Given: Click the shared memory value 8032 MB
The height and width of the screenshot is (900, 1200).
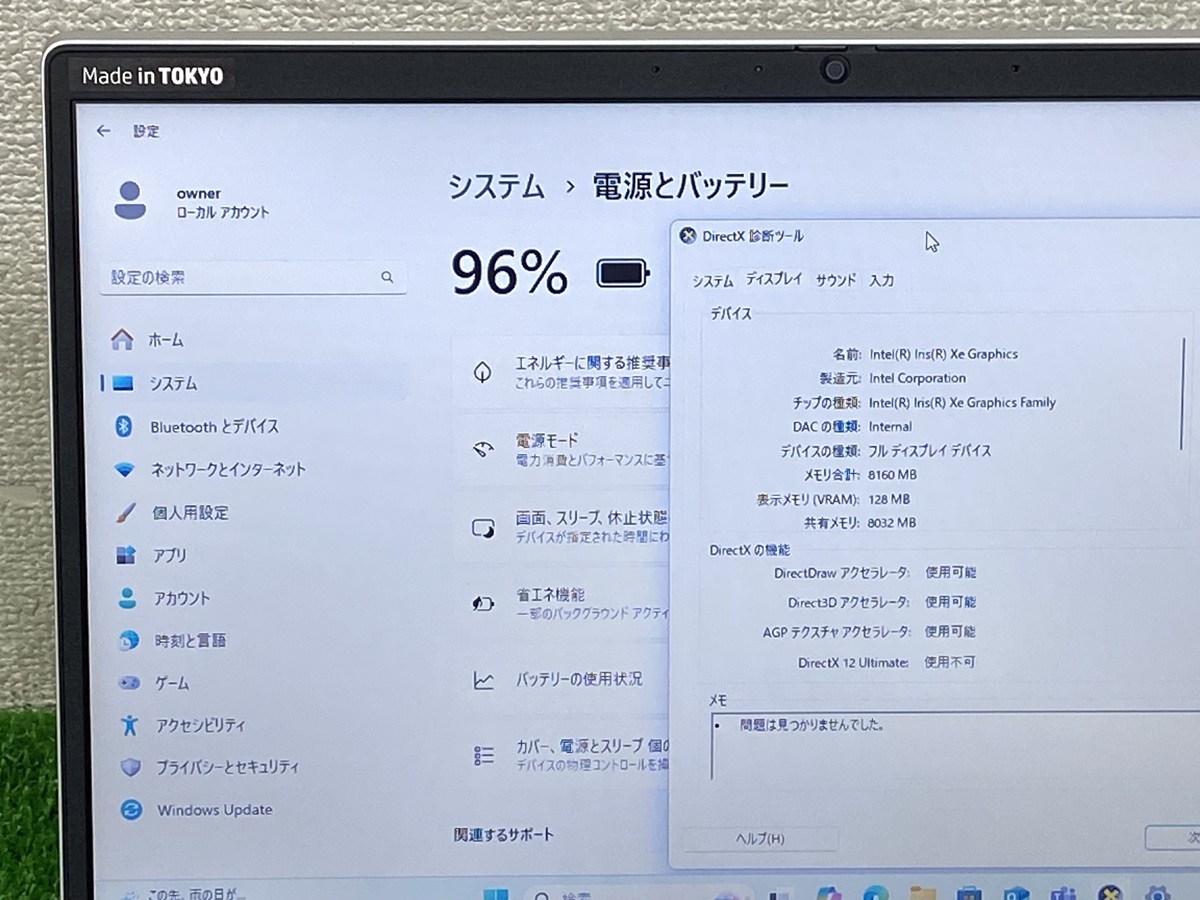Looking at the screenshot, I should click(x=893, y=523).
